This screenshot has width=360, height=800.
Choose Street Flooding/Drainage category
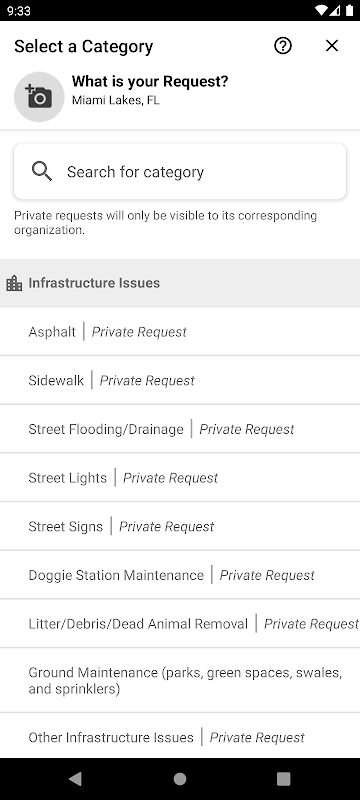pos(180,429)
